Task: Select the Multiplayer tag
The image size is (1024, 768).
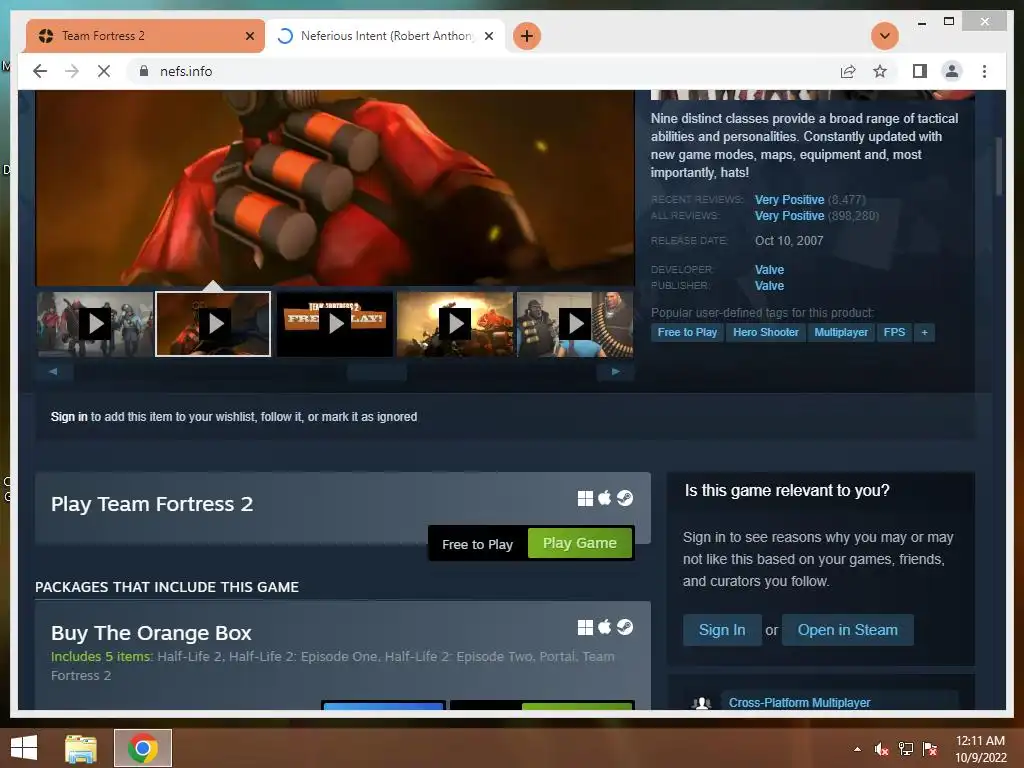Action: 841,332
